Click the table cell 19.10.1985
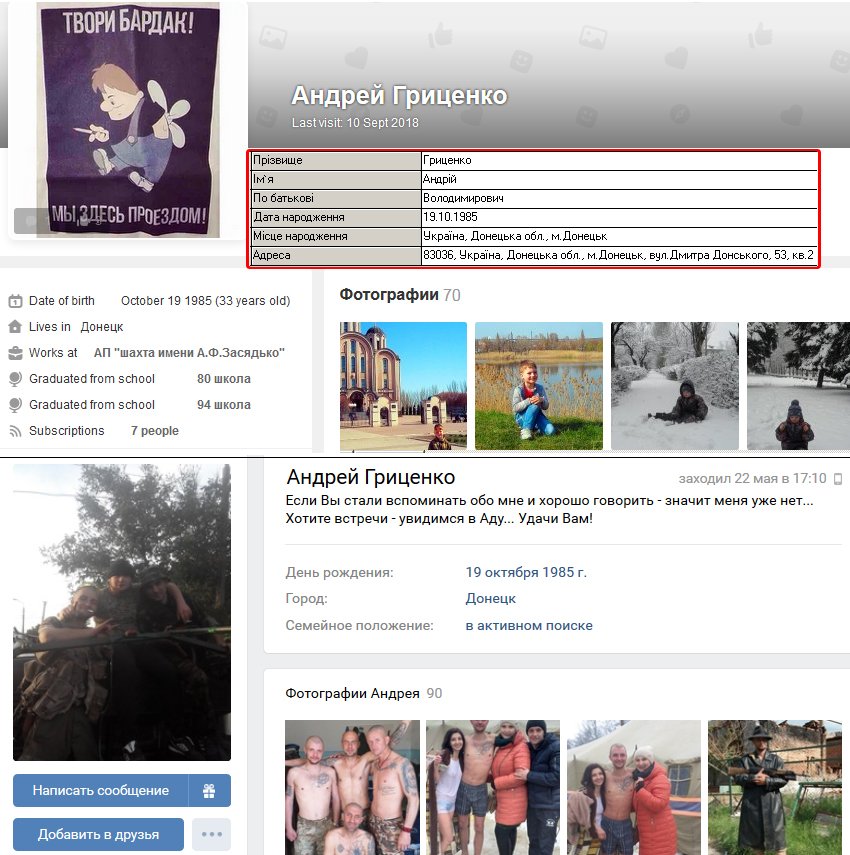Viewport: 850px width, 855px height. click(620, 217)
